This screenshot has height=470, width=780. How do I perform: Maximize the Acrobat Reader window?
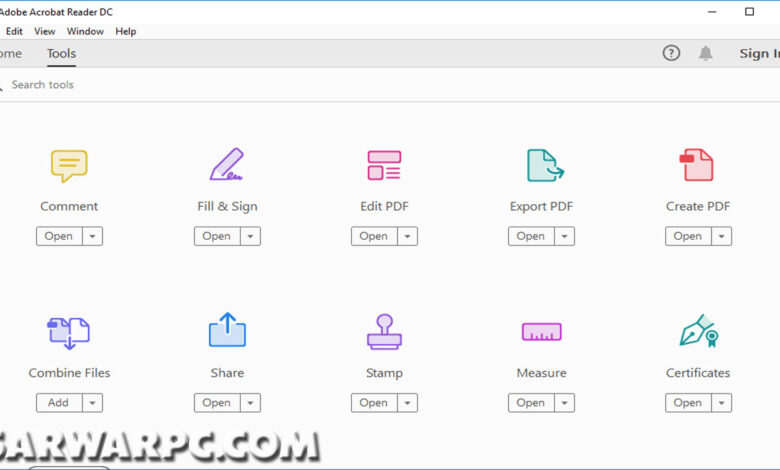pyautogui.click(x=749, y=11)
